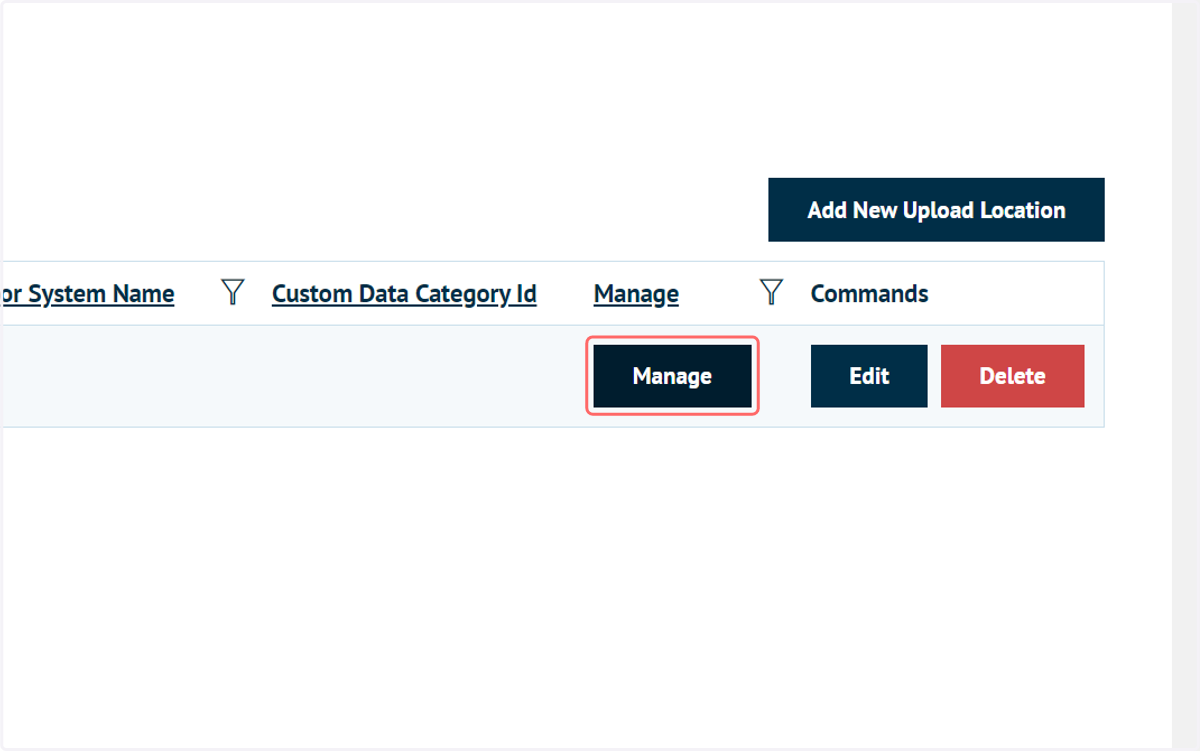Edit the upload location row
1200x751 pixels.
point(869,376)
